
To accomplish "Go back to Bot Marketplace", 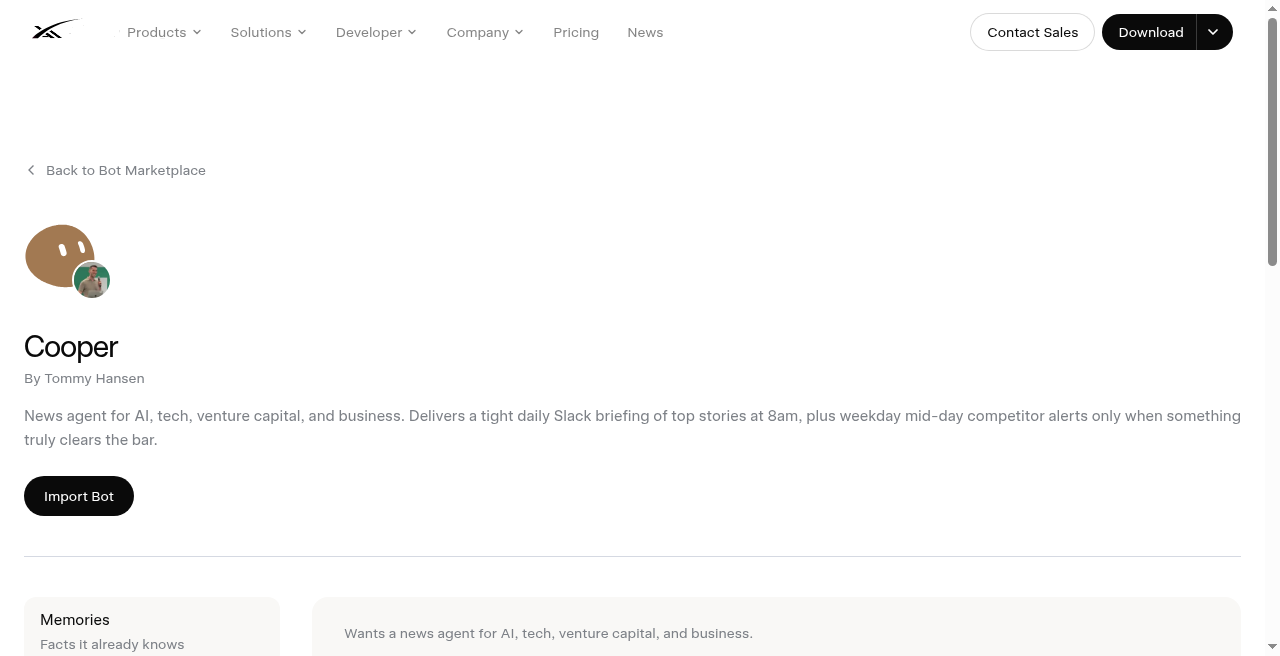I will click(115, 170).
